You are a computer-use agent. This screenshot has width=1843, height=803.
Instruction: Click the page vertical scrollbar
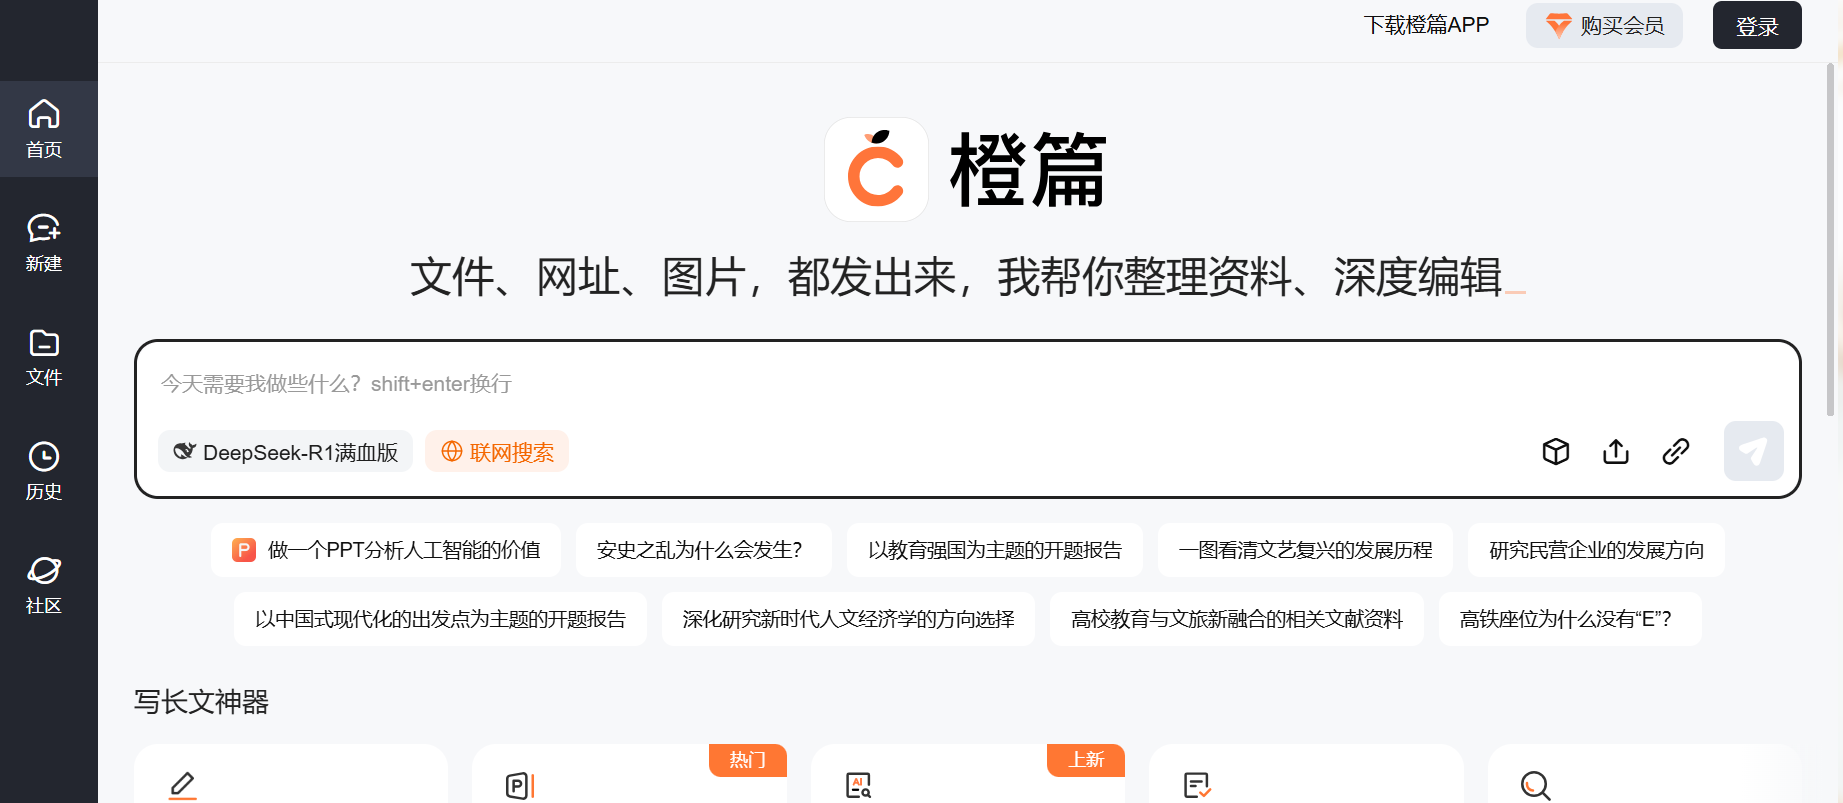tap(1830, 240)
